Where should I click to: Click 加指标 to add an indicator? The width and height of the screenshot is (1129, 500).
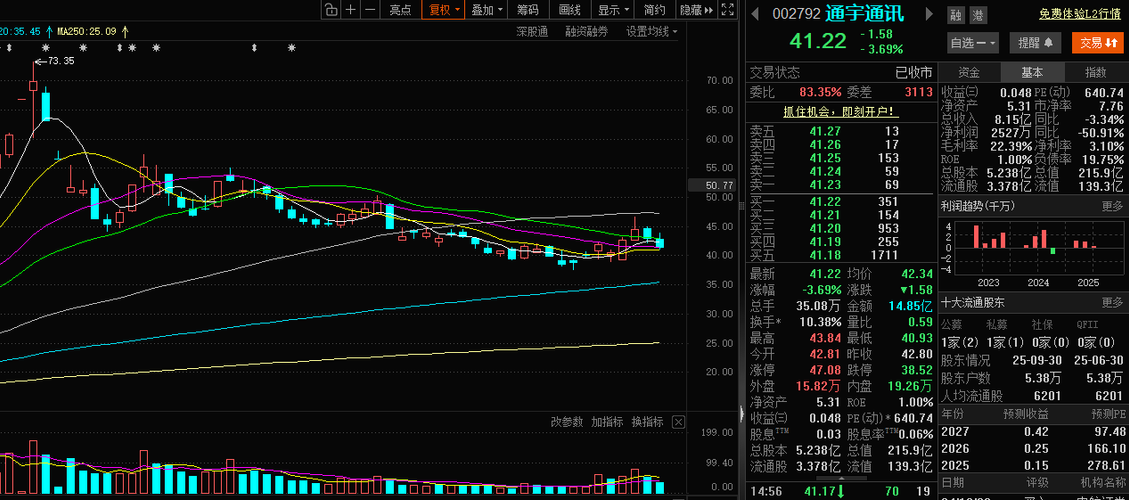(607, 422)
